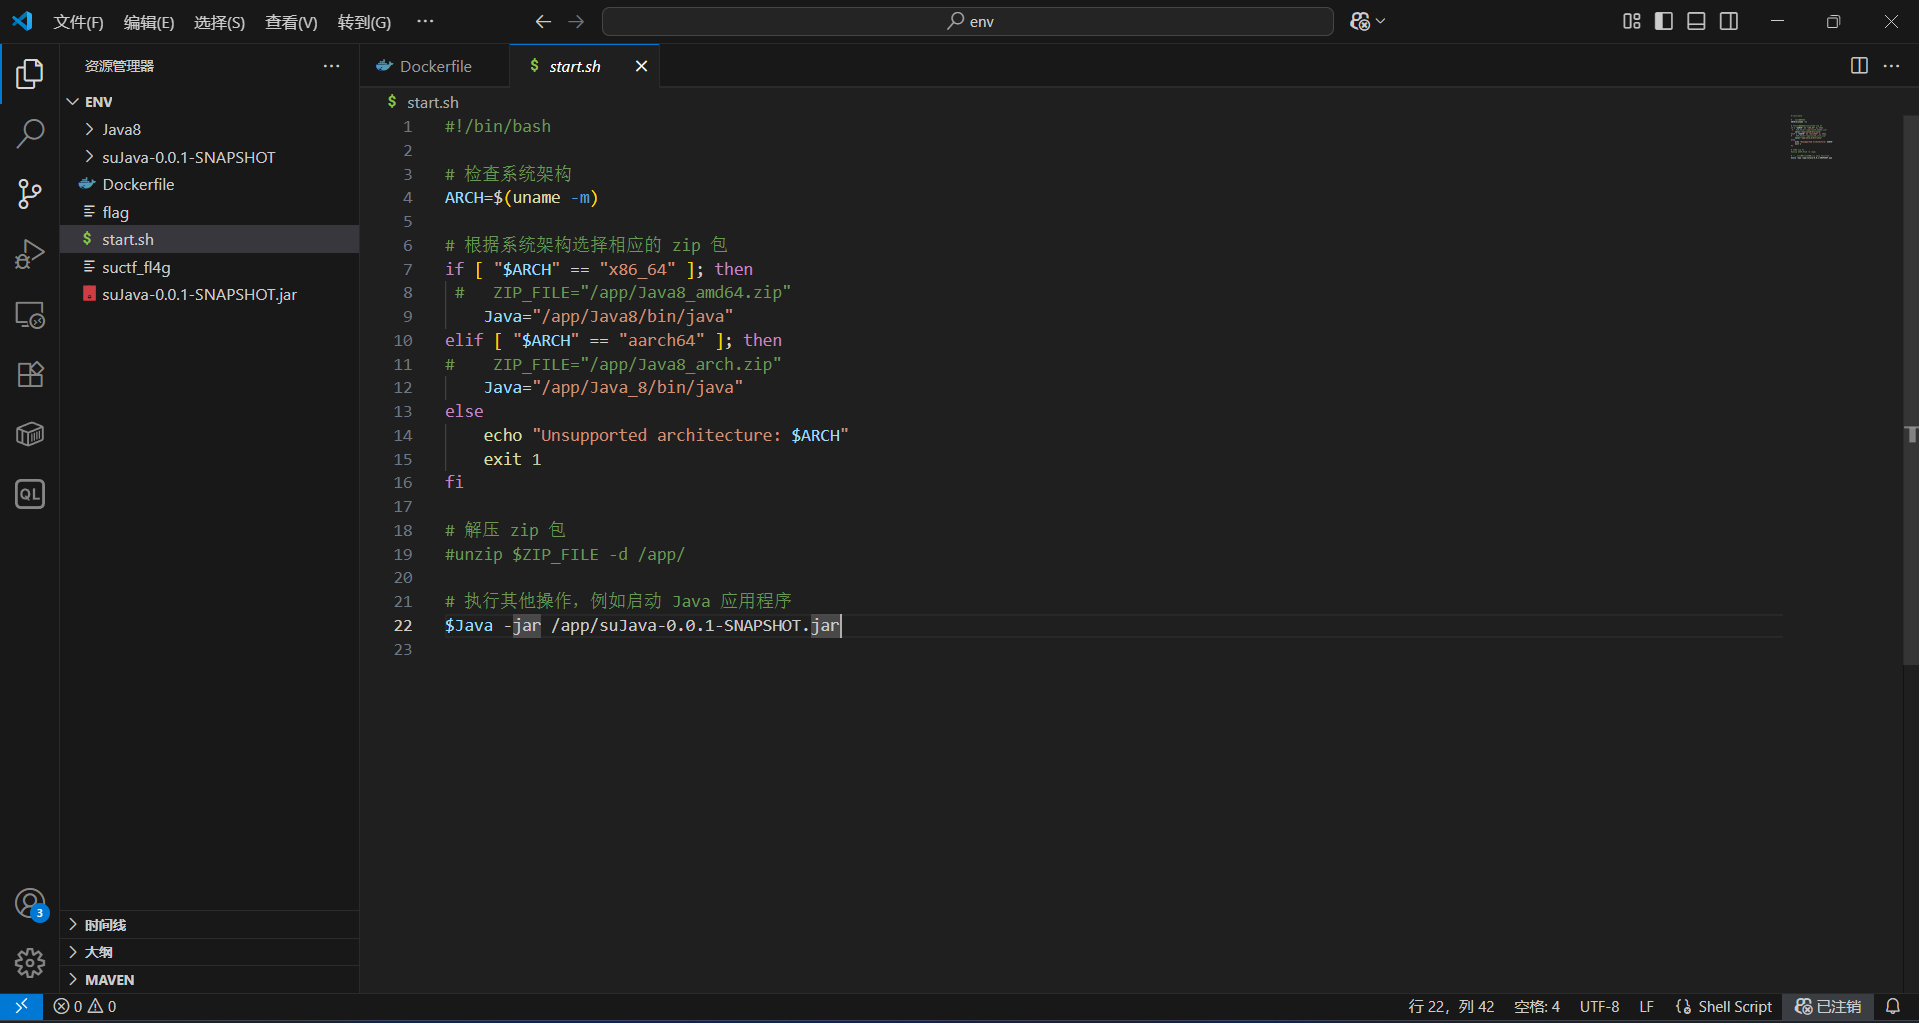Open the suctf_fl4g file

click(x=210, y=267)
